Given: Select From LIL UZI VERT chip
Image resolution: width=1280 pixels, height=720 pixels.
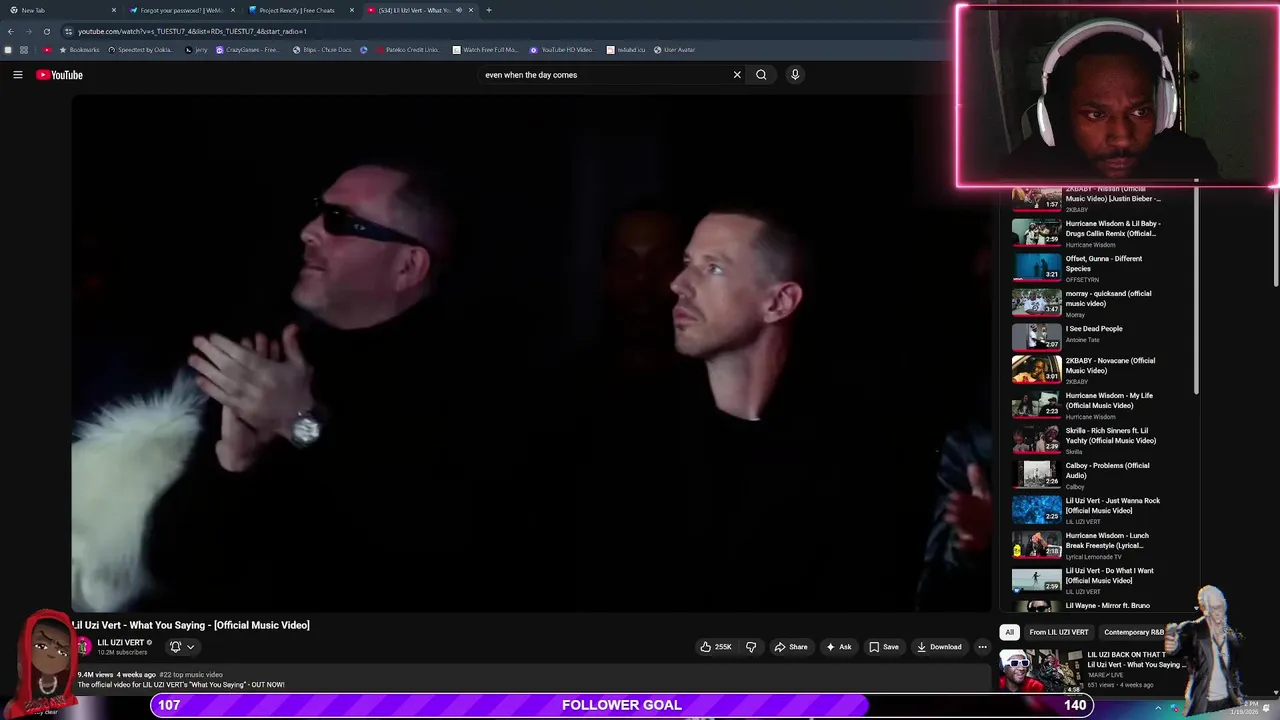Looking at the screenshot, I should (x=1059, y=632).
